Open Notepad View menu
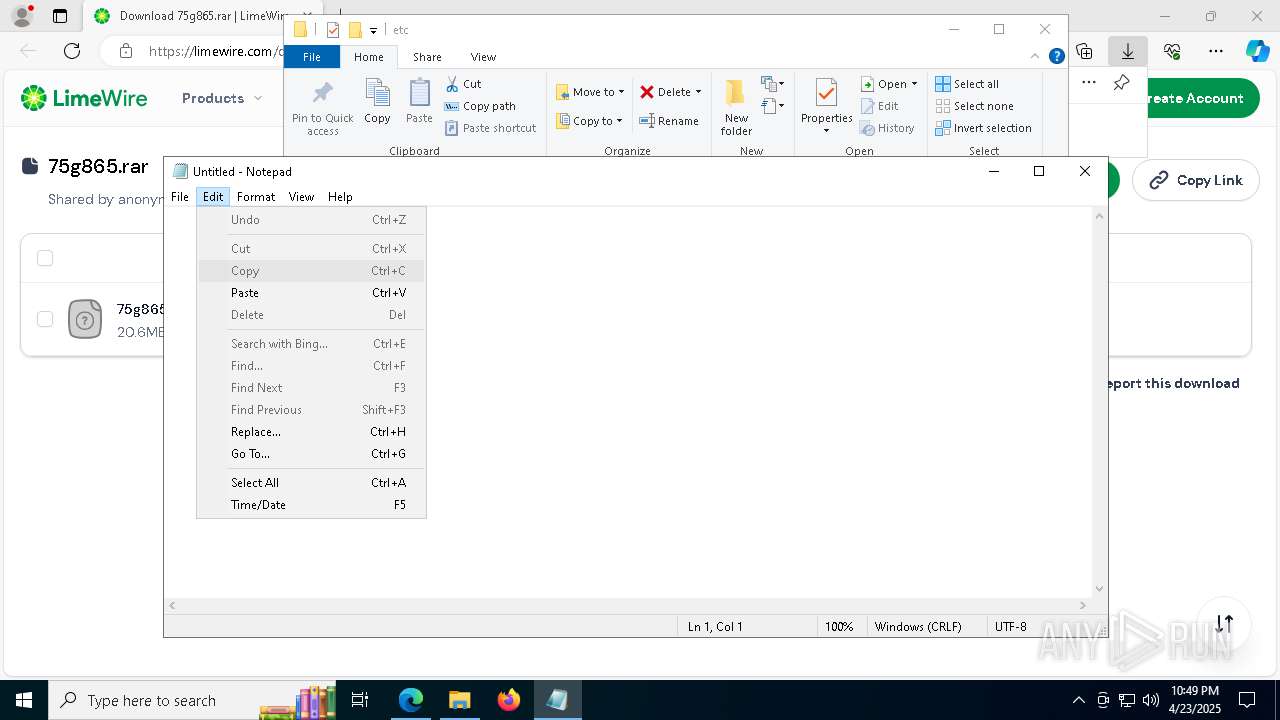This screenshot has width=1280, height=720. click(301, 197)
